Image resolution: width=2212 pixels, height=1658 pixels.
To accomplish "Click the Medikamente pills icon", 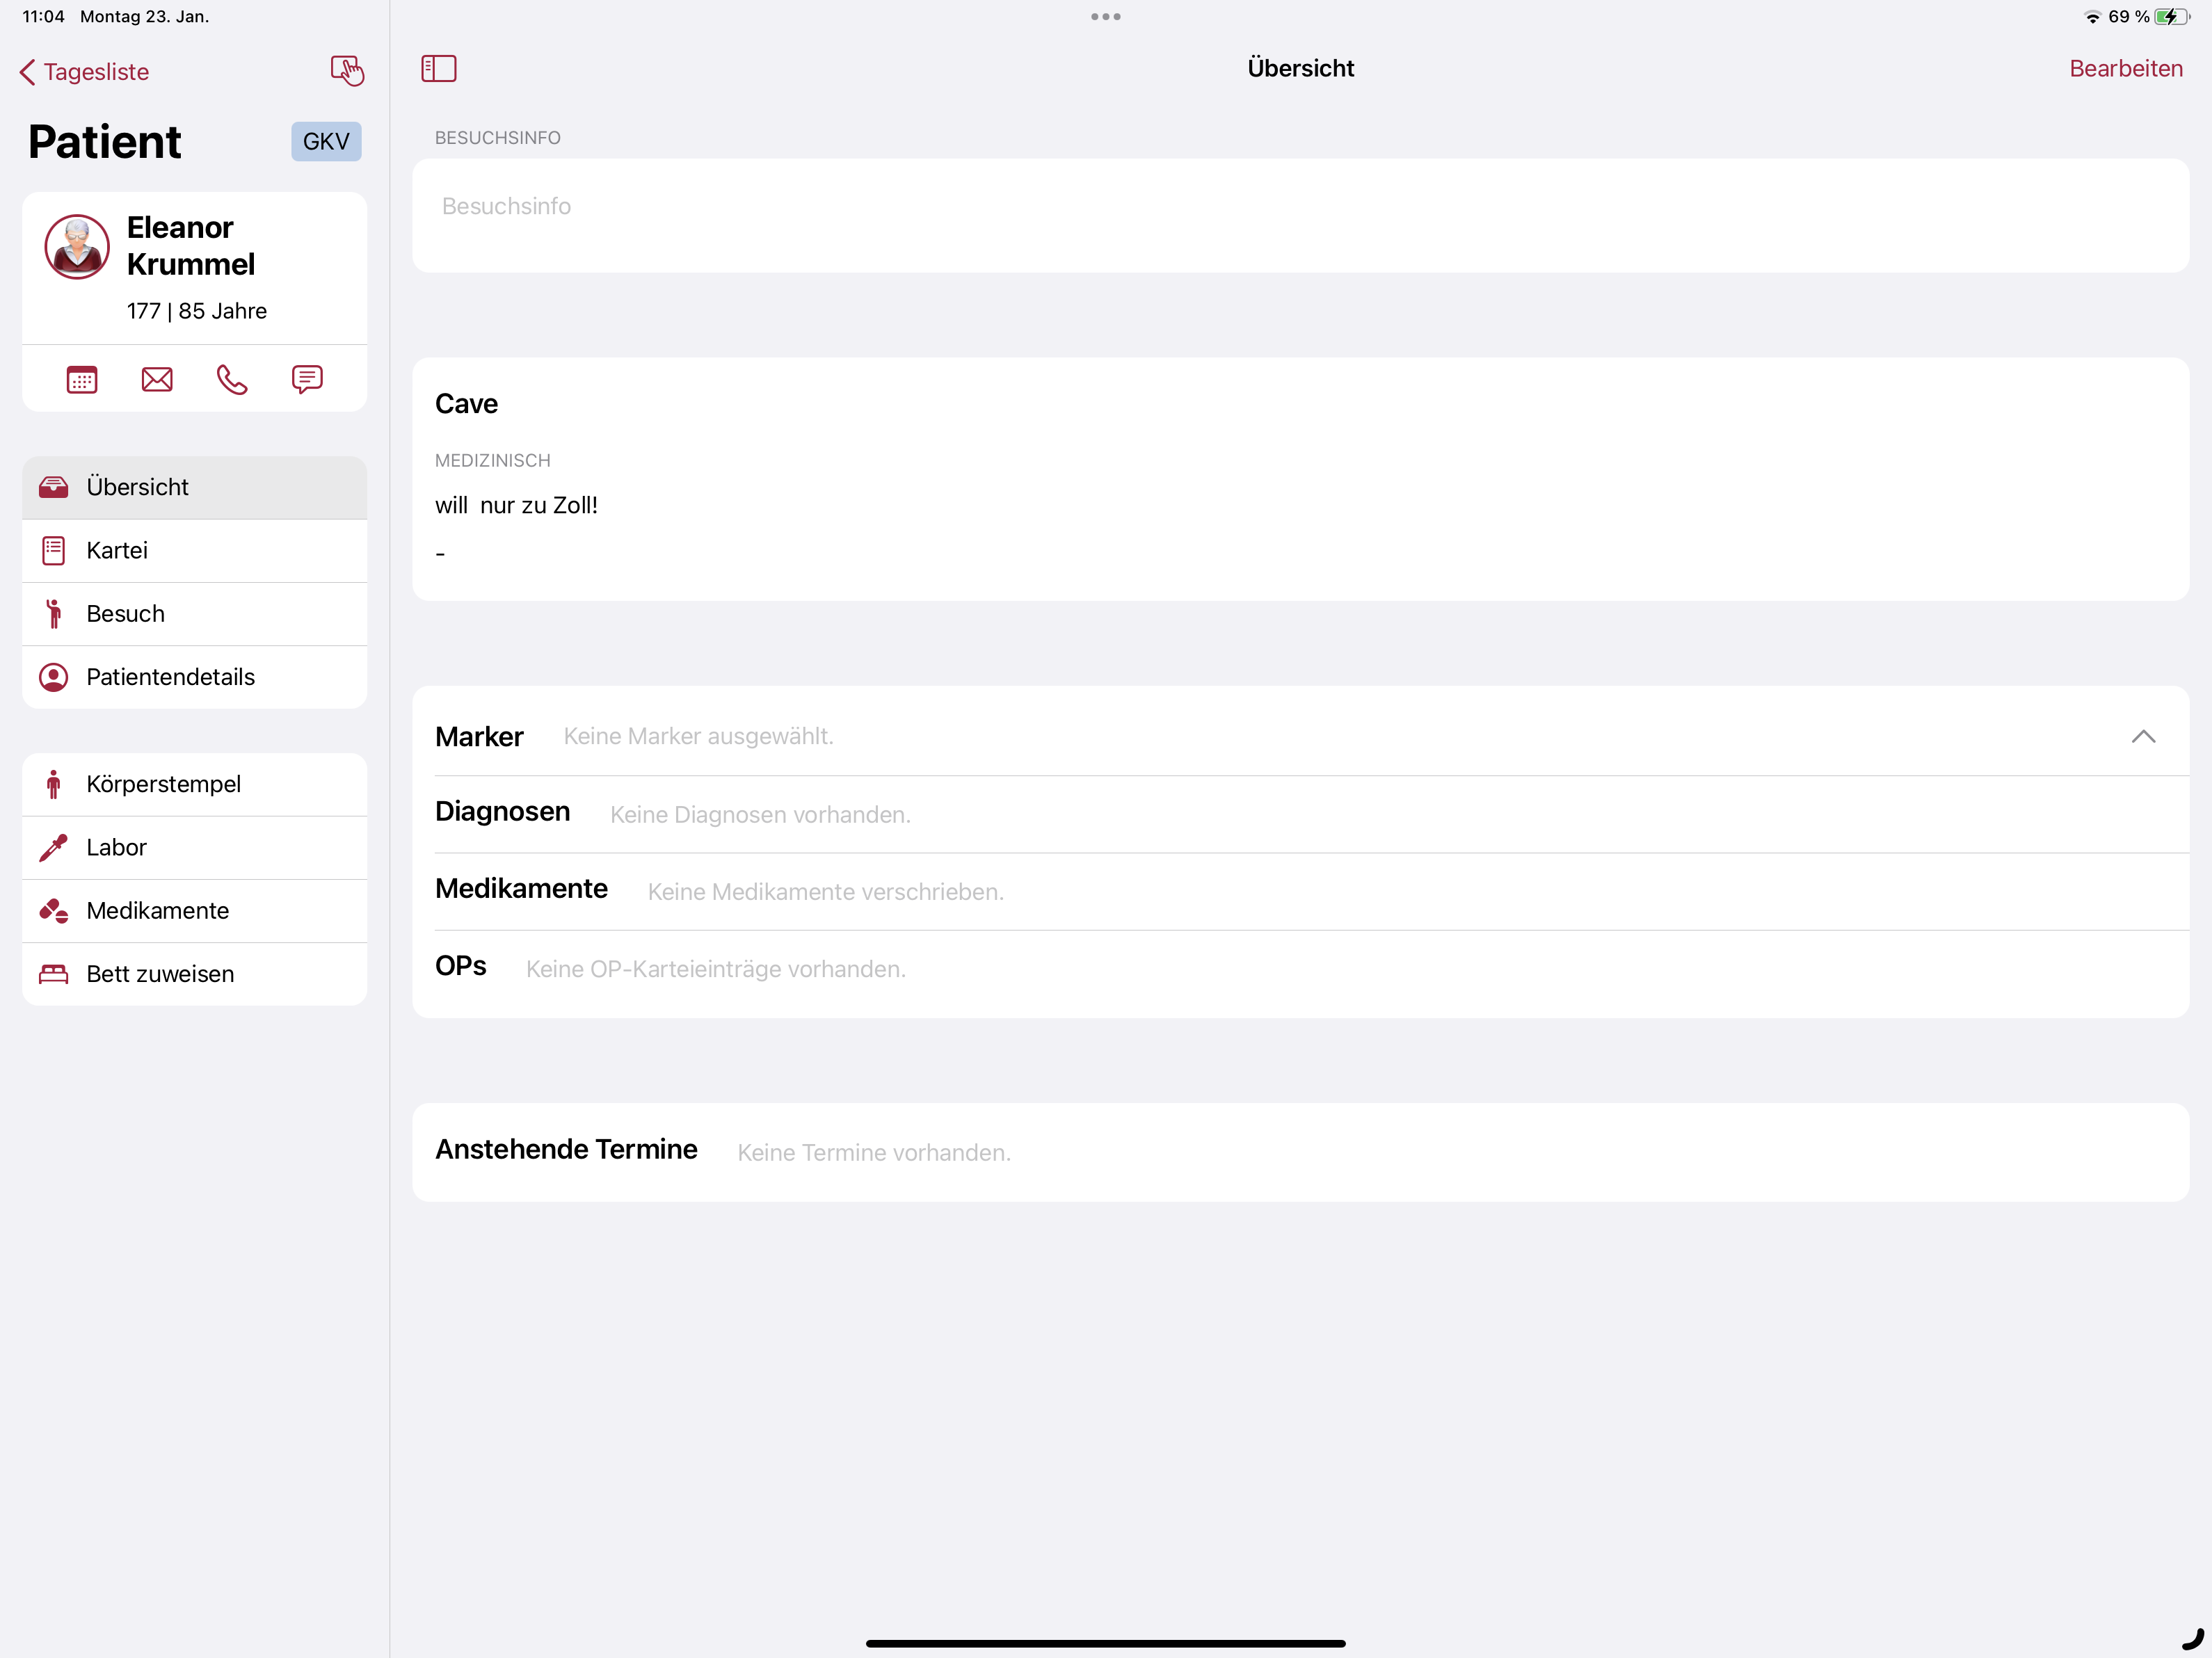I will pyautogui.click(x=54, y=911).
